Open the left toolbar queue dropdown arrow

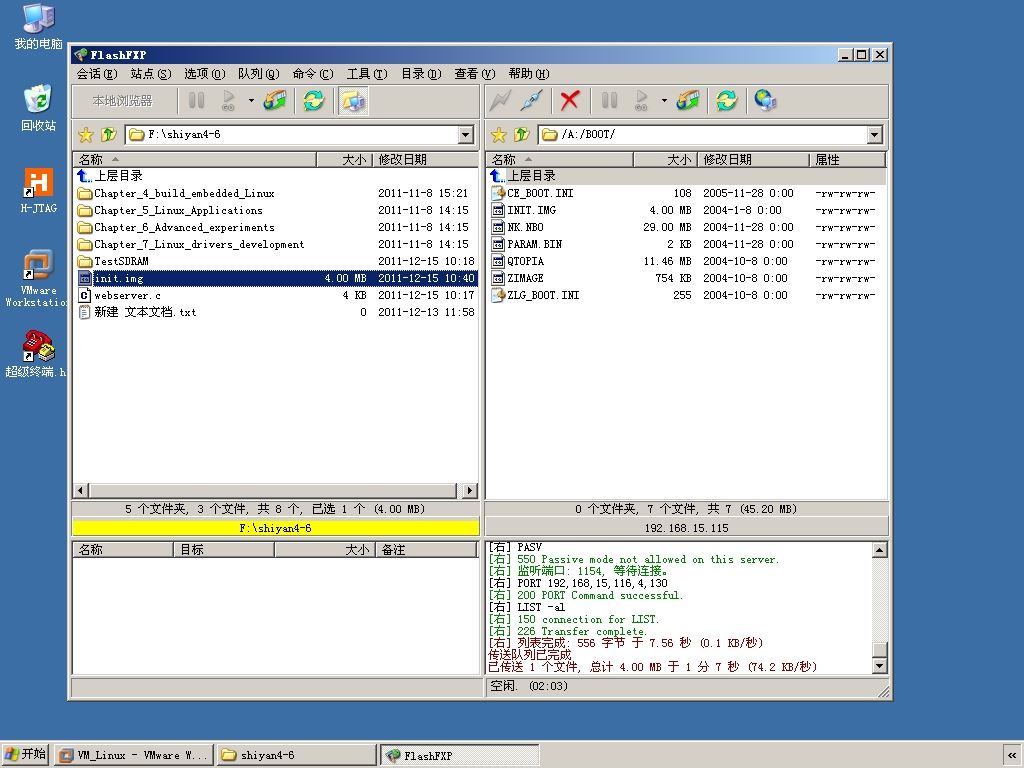point(251,101)
